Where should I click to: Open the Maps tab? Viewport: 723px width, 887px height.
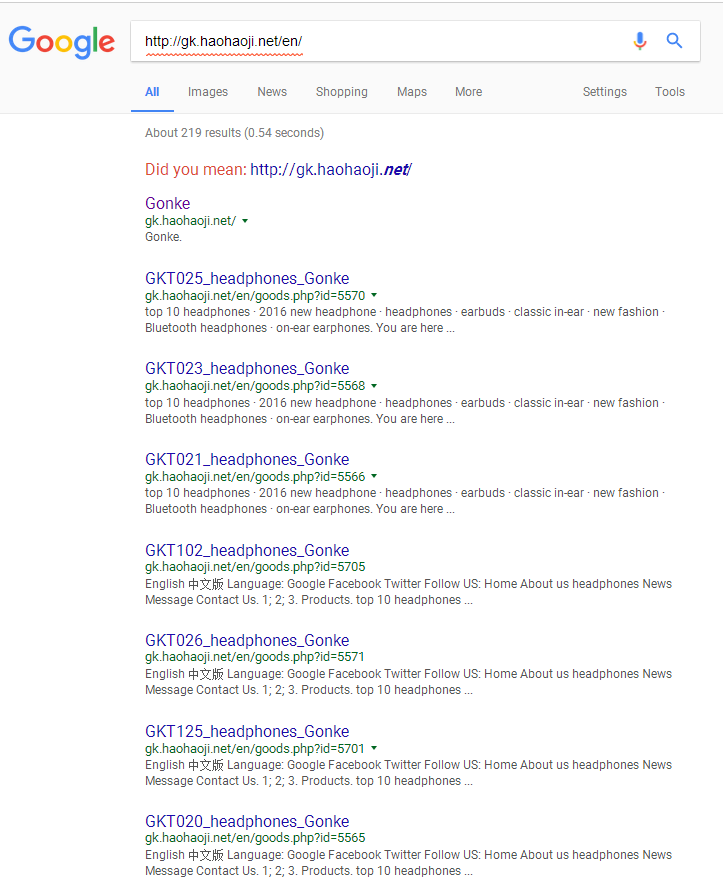pyautogui.click(x=412, y=92)
